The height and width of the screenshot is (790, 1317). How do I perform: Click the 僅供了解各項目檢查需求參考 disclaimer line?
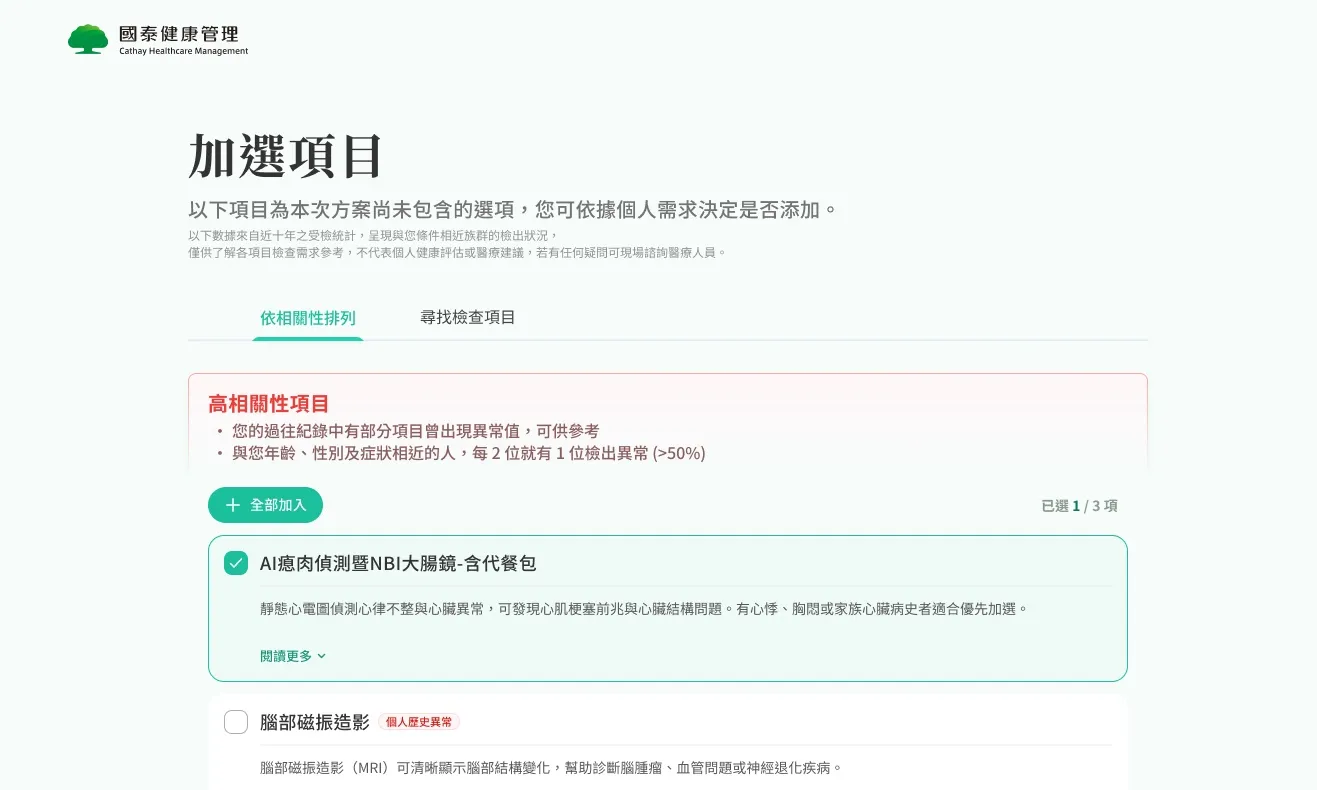click(457, 253)
